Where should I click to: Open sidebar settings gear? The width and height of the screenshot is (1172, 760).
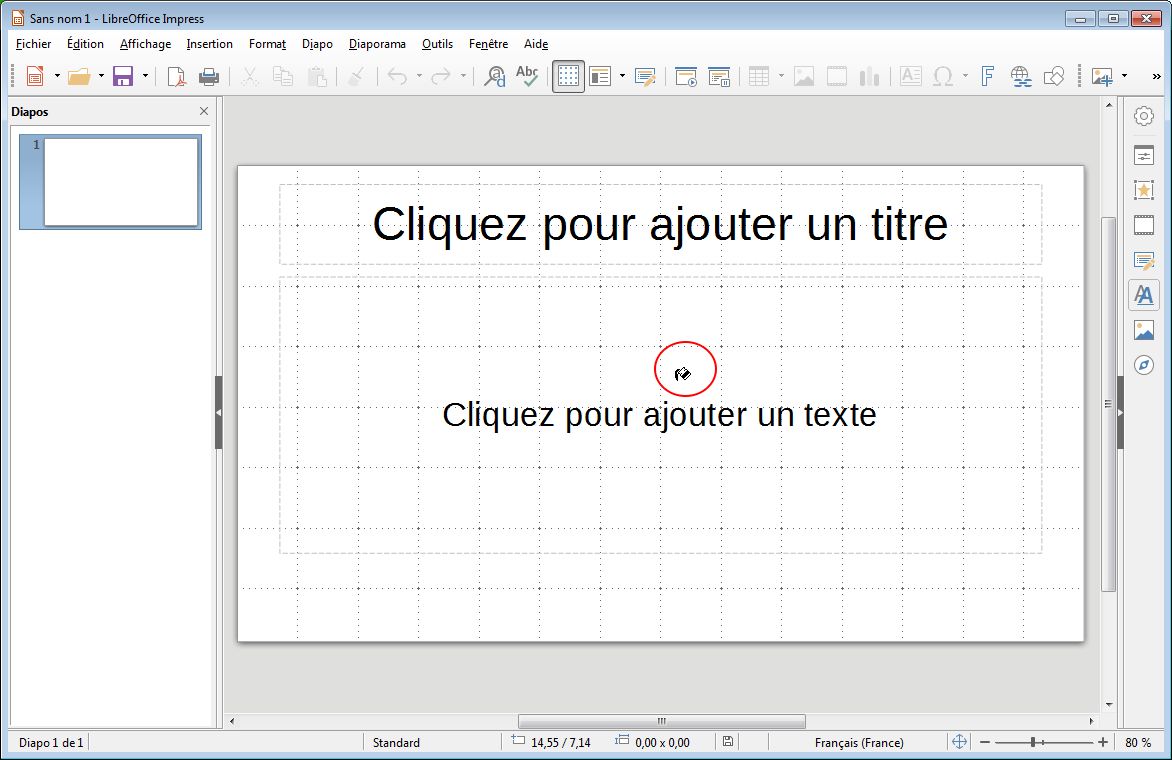pos(1144,116)
